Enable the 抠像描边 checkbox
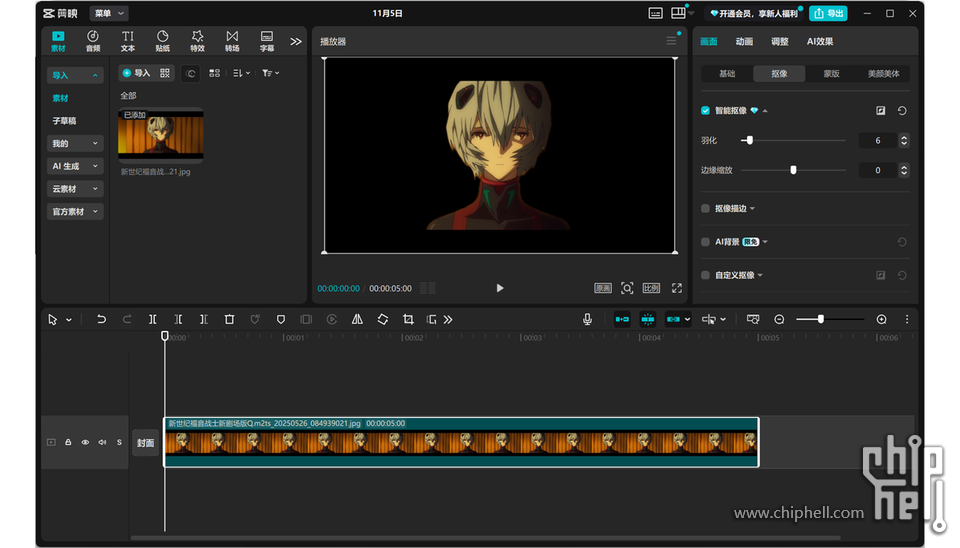960x548 pixels. [705, 209]
